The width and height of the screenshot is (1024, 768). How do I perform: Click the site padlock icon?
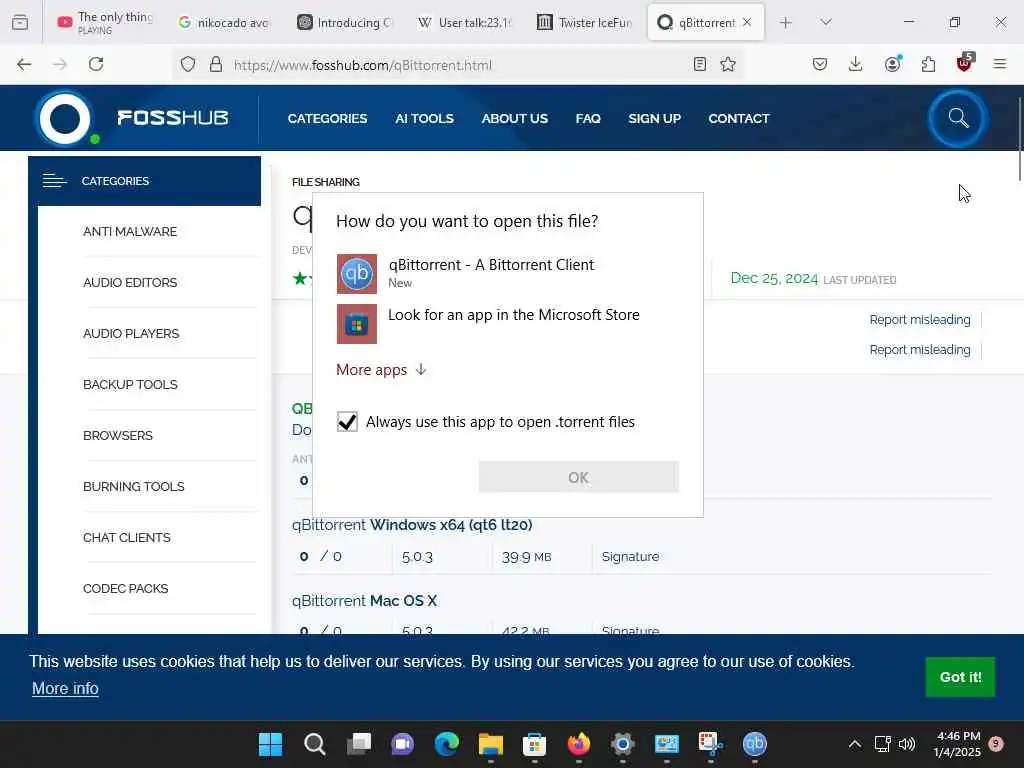coord(216,65)
